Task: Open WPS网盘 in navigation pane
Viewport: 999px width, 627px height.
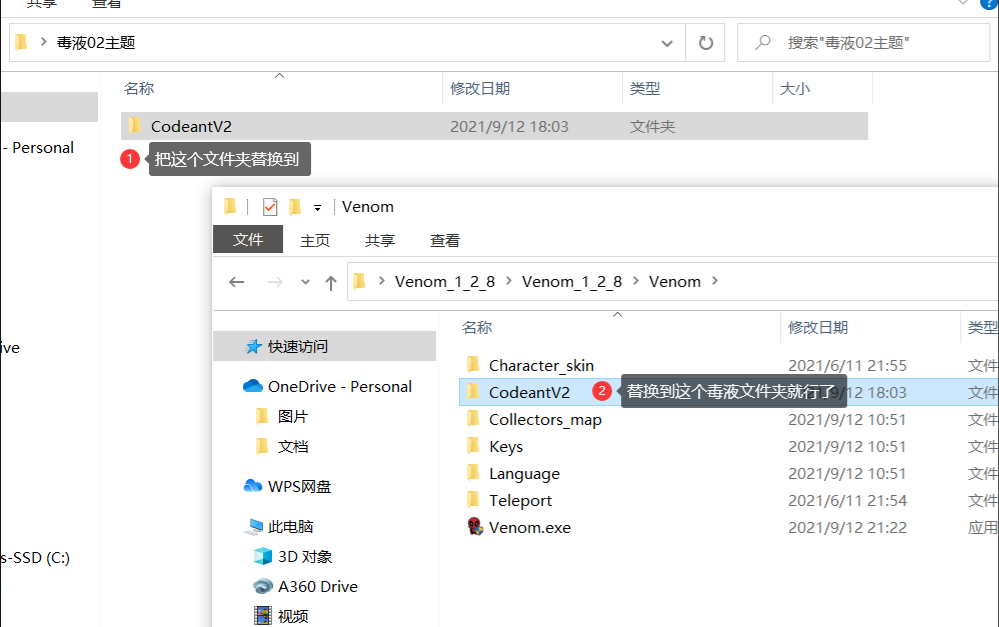Action: tap(287, 486)
